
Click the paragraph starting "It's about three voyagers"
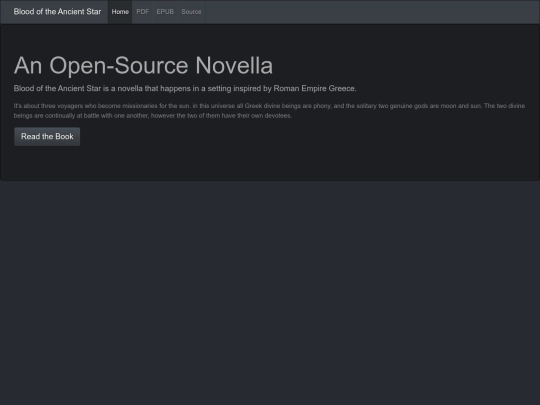[269, 111]
